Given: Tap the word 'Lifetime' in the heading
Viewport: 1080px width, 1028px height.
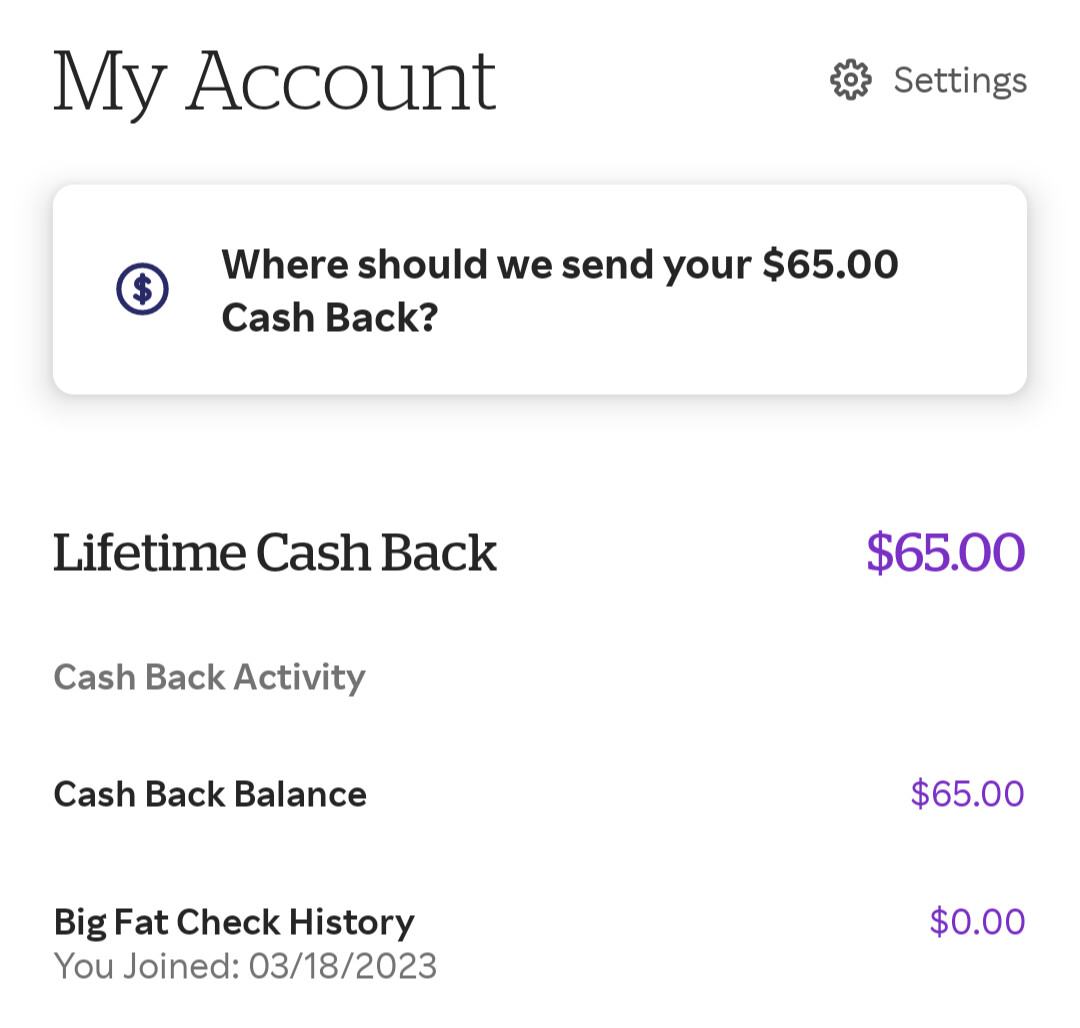Looking at the screenshot, I should pos(148,552).
